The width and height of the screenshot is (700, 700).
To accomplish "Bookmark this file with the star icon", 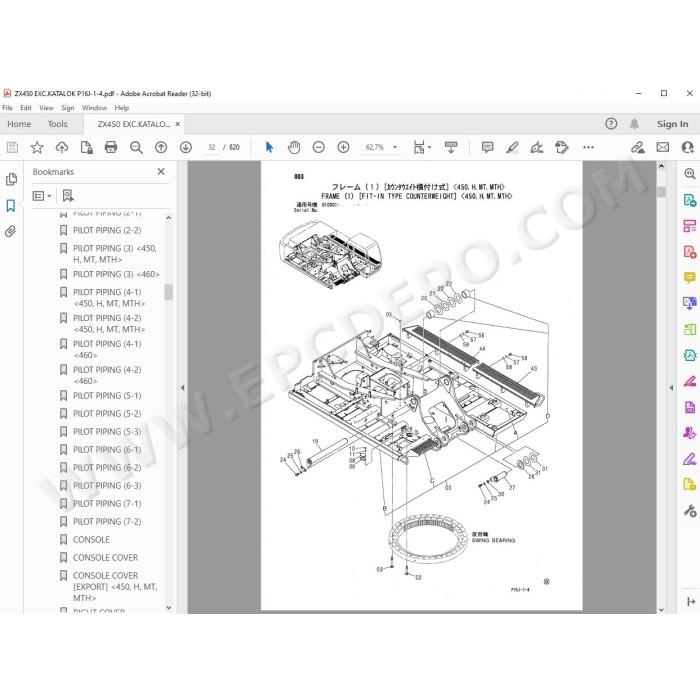I will [37, 147].
